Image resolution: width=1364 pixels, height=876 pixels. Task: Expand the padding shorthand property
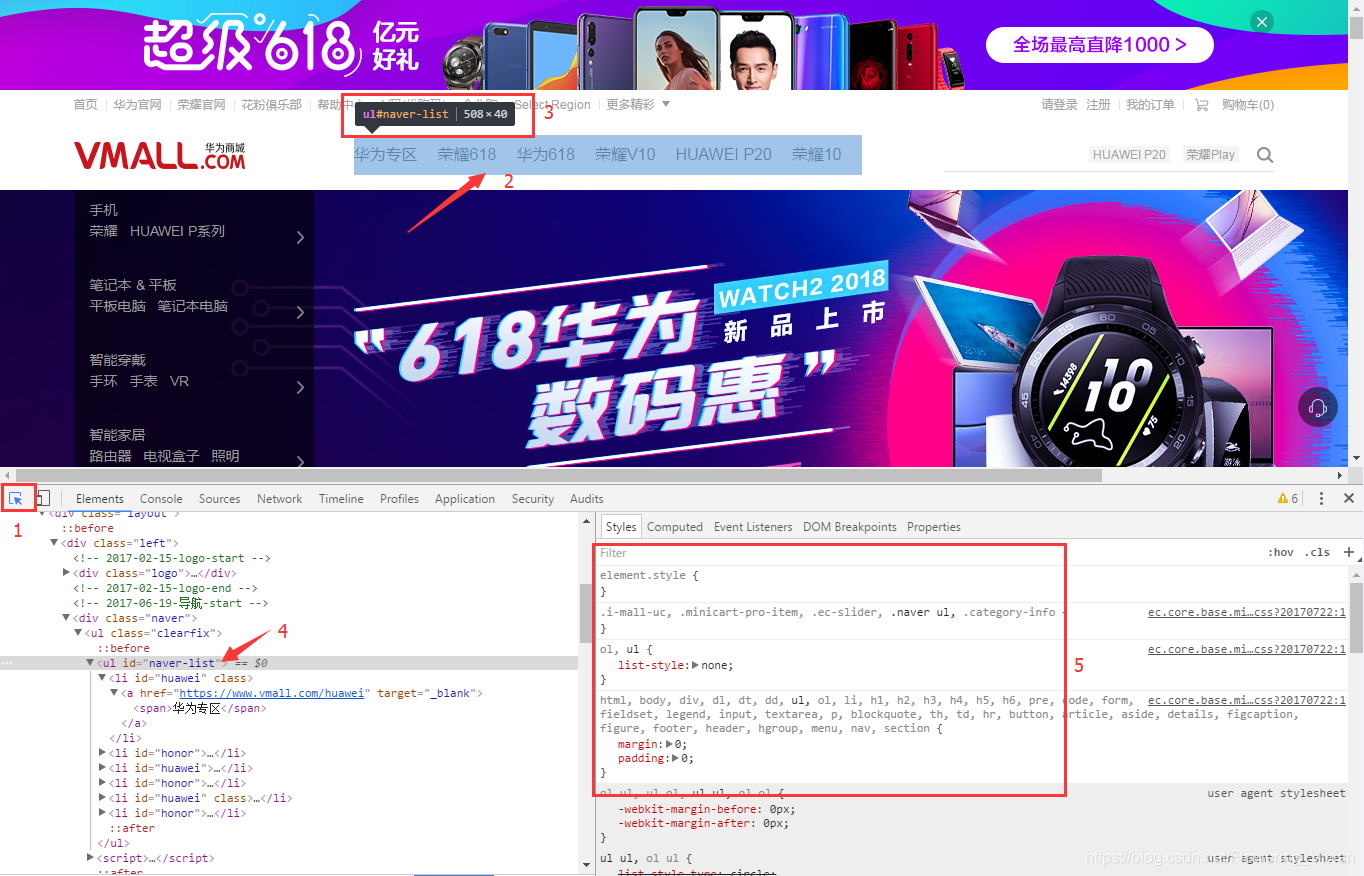(675, 758)
